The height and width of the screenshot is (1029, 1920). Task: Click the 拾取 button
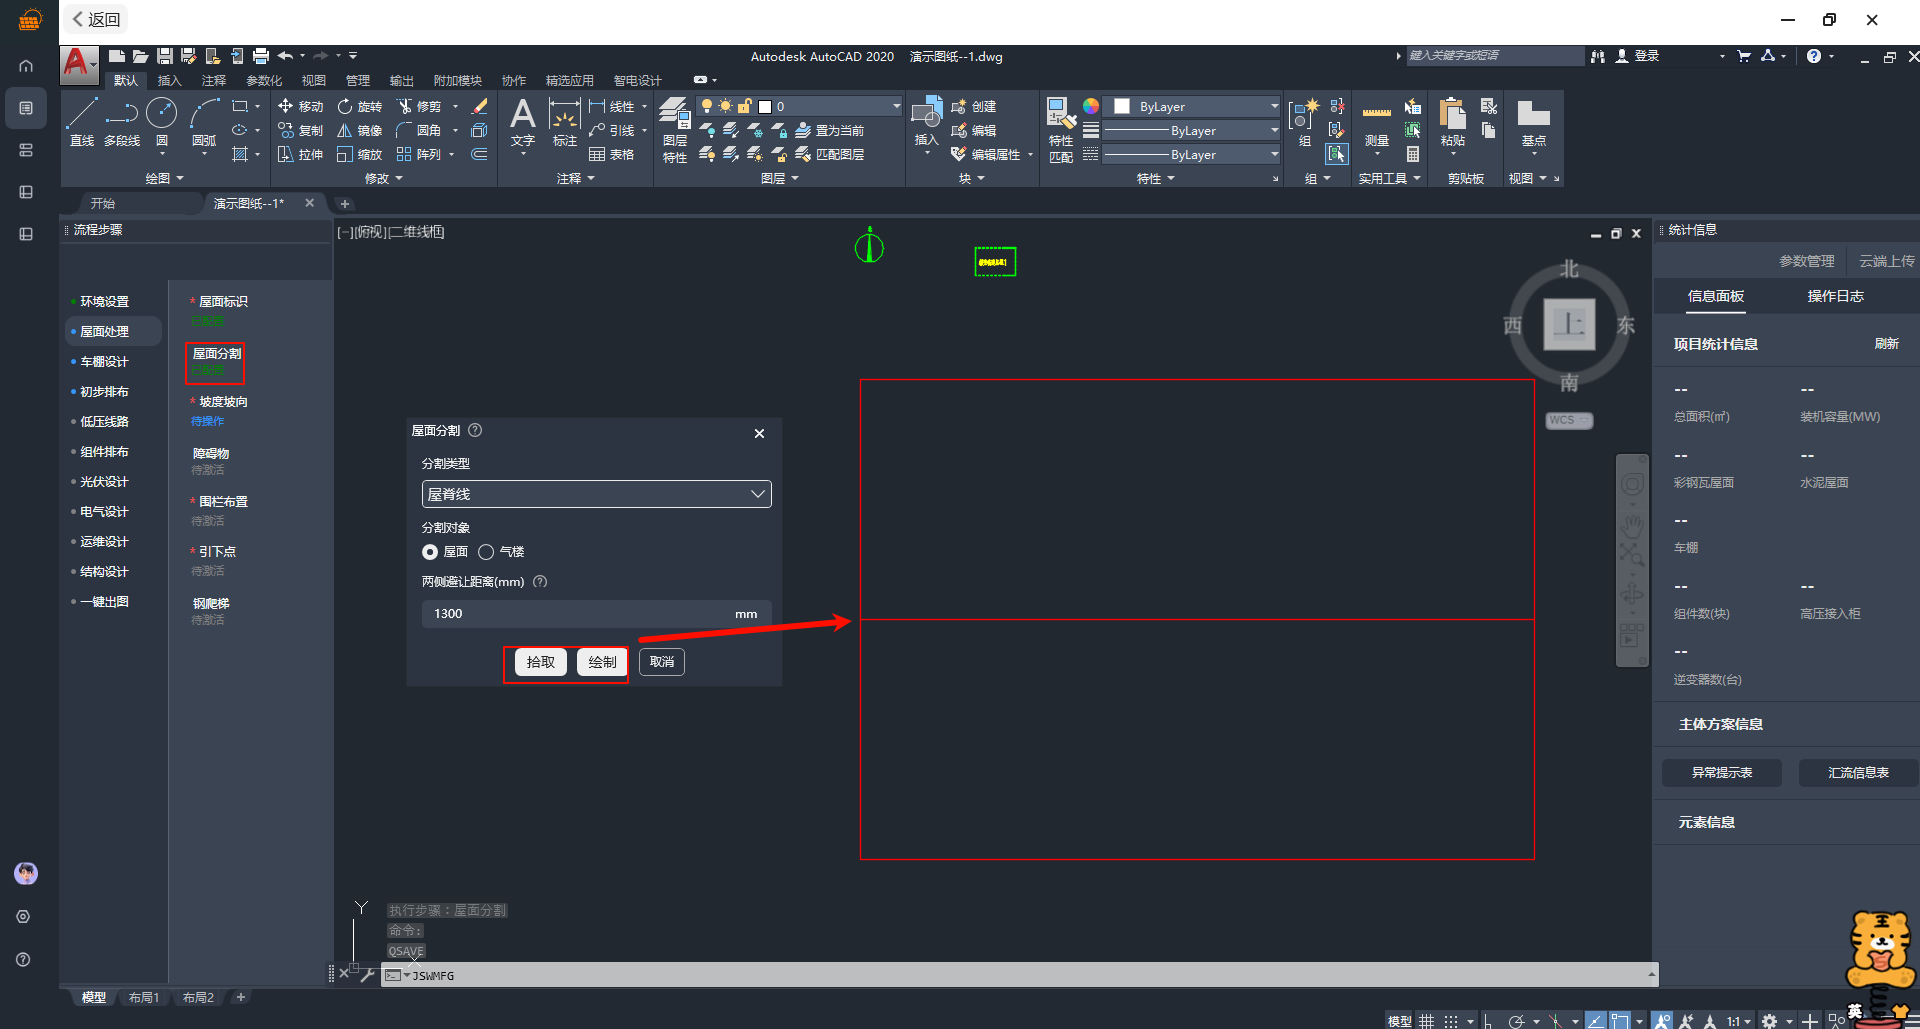(540, 662)
